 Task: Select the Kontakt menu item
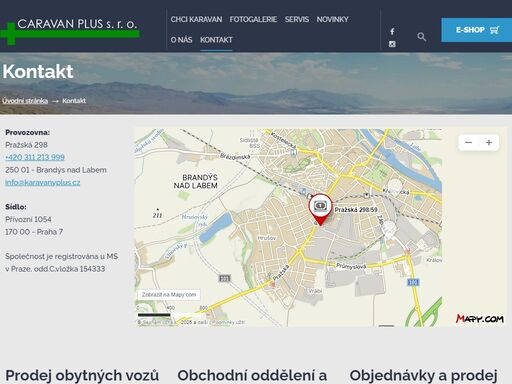pos(216,40)
